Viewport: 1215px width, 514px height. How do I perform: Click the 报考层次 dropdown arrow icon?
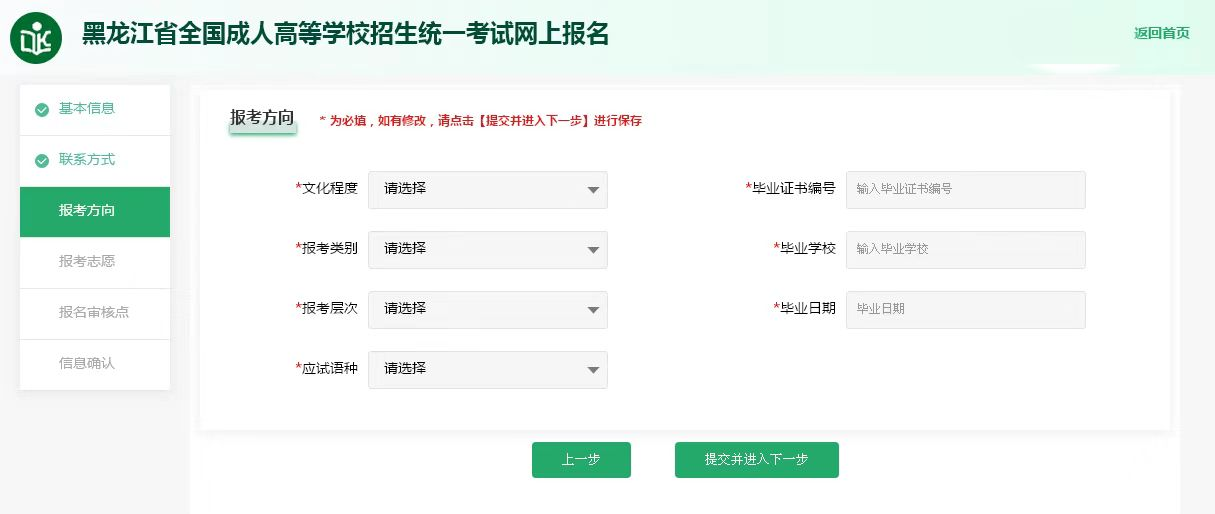(x=593, y=310)
